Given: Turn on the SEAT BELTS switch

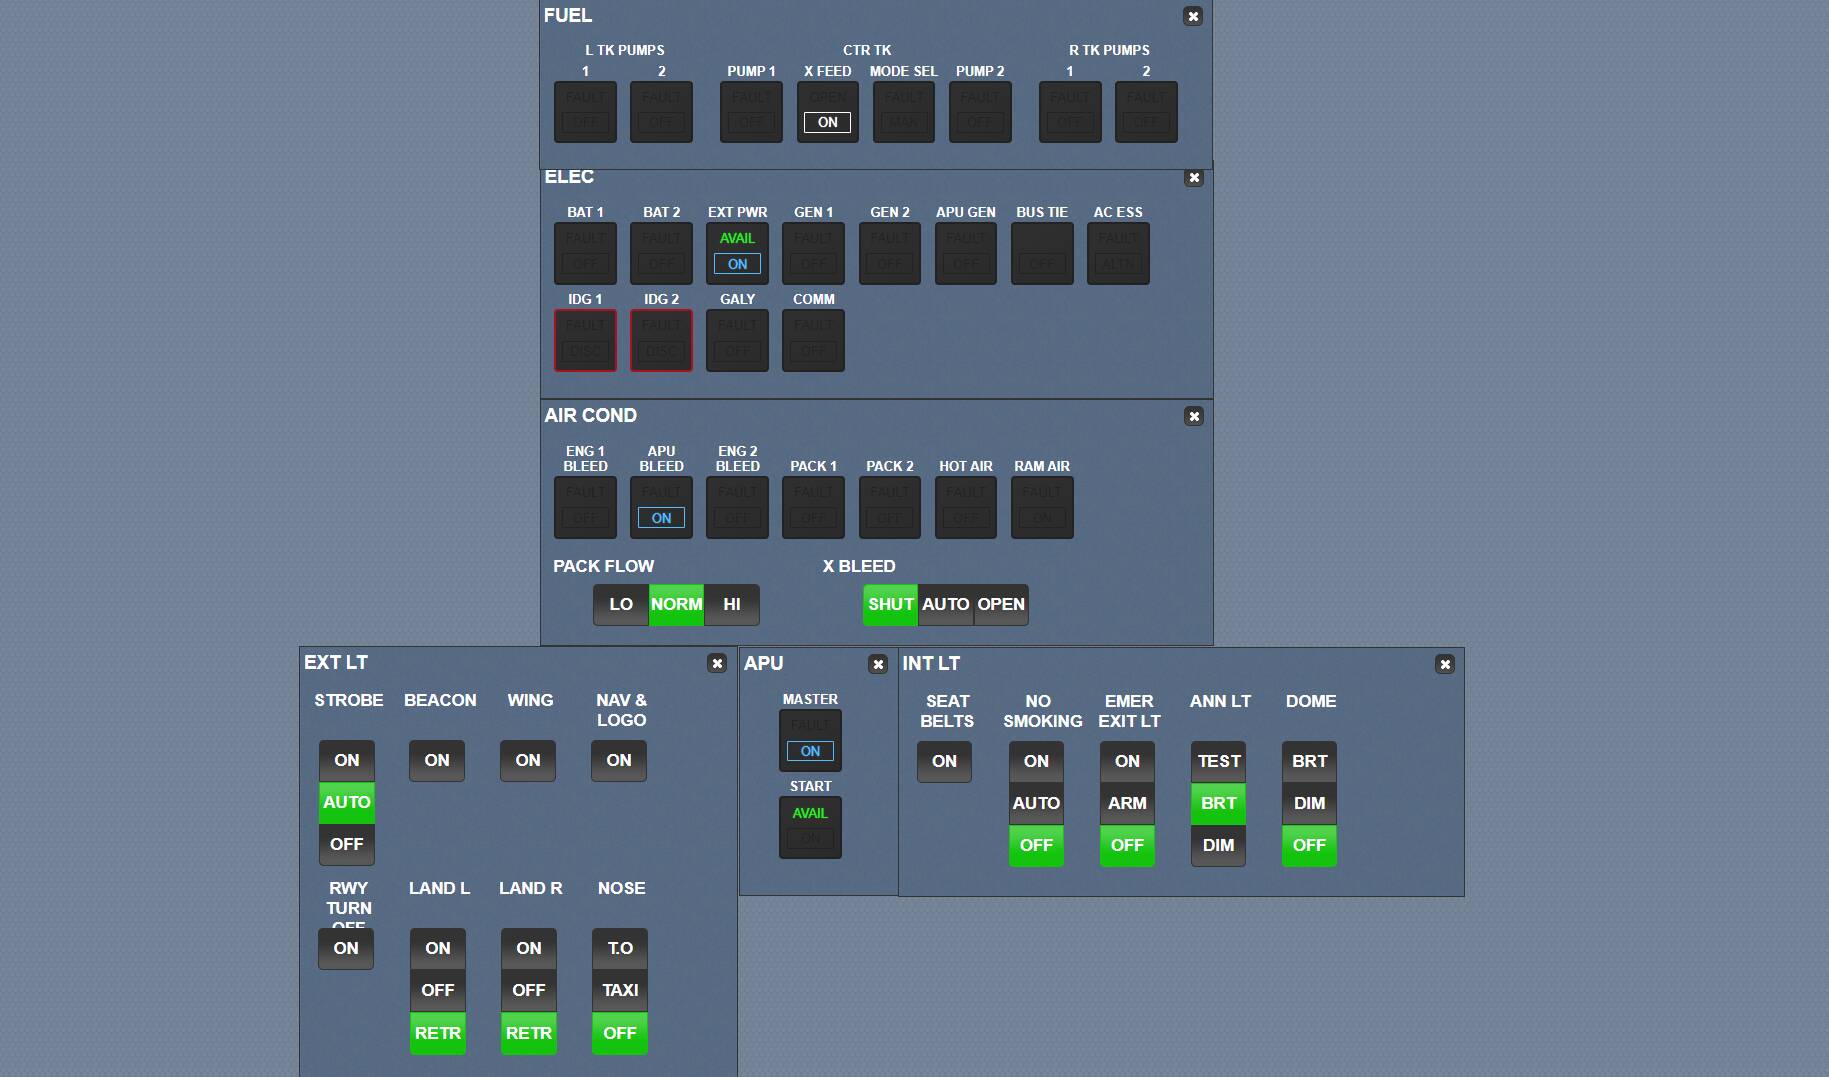Looking at the screenshot, I should (943, 761).
